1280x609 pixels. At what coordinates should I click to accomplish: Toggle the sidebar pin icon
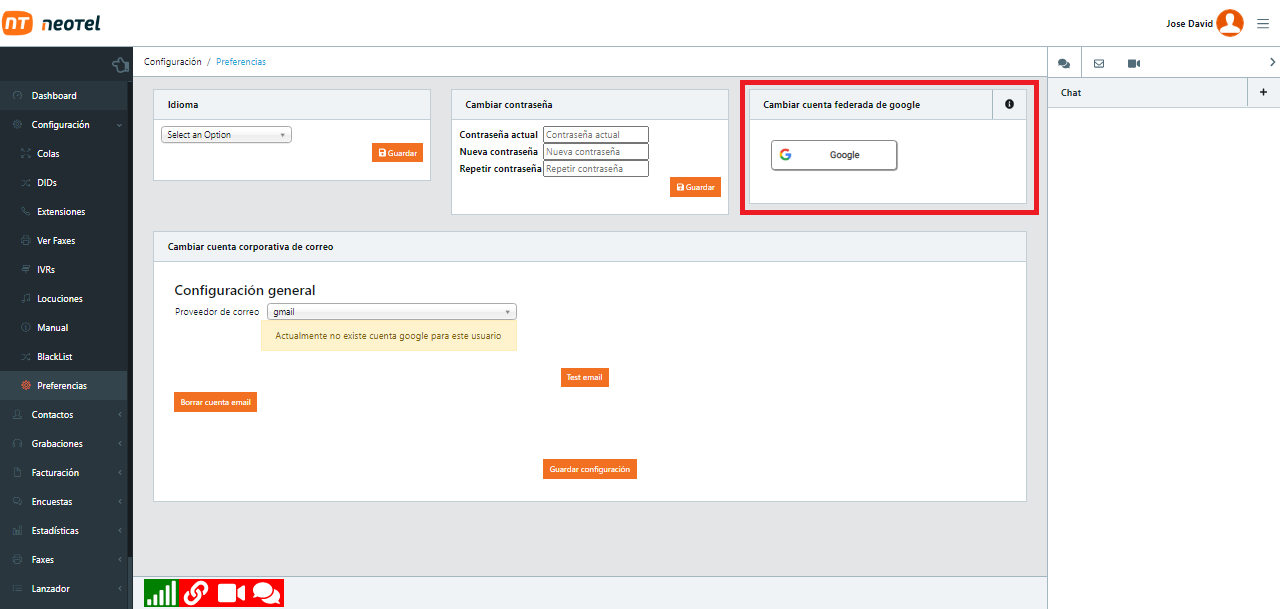click(x=120, y=65)
